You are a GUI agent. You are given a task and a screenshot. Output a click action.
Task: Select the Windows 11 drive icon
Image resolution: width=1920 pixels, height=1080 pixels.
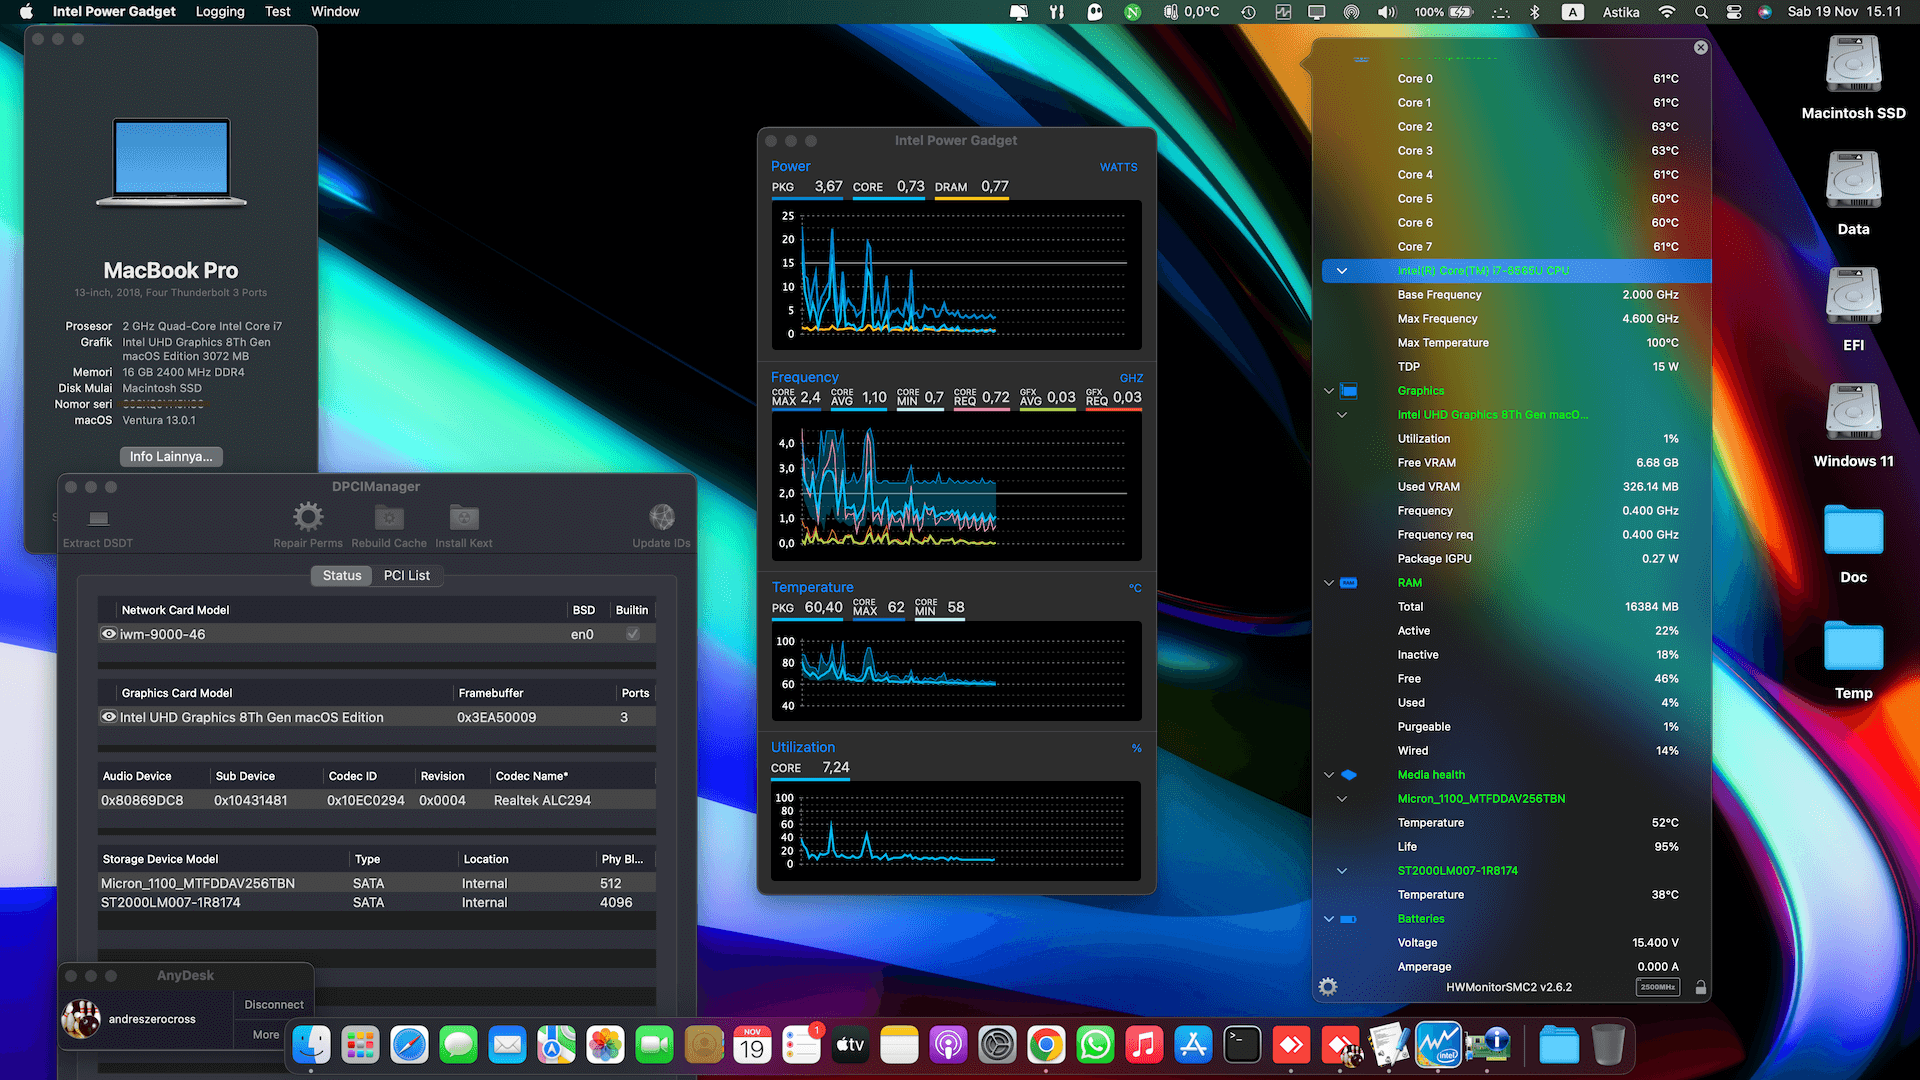1853,412
